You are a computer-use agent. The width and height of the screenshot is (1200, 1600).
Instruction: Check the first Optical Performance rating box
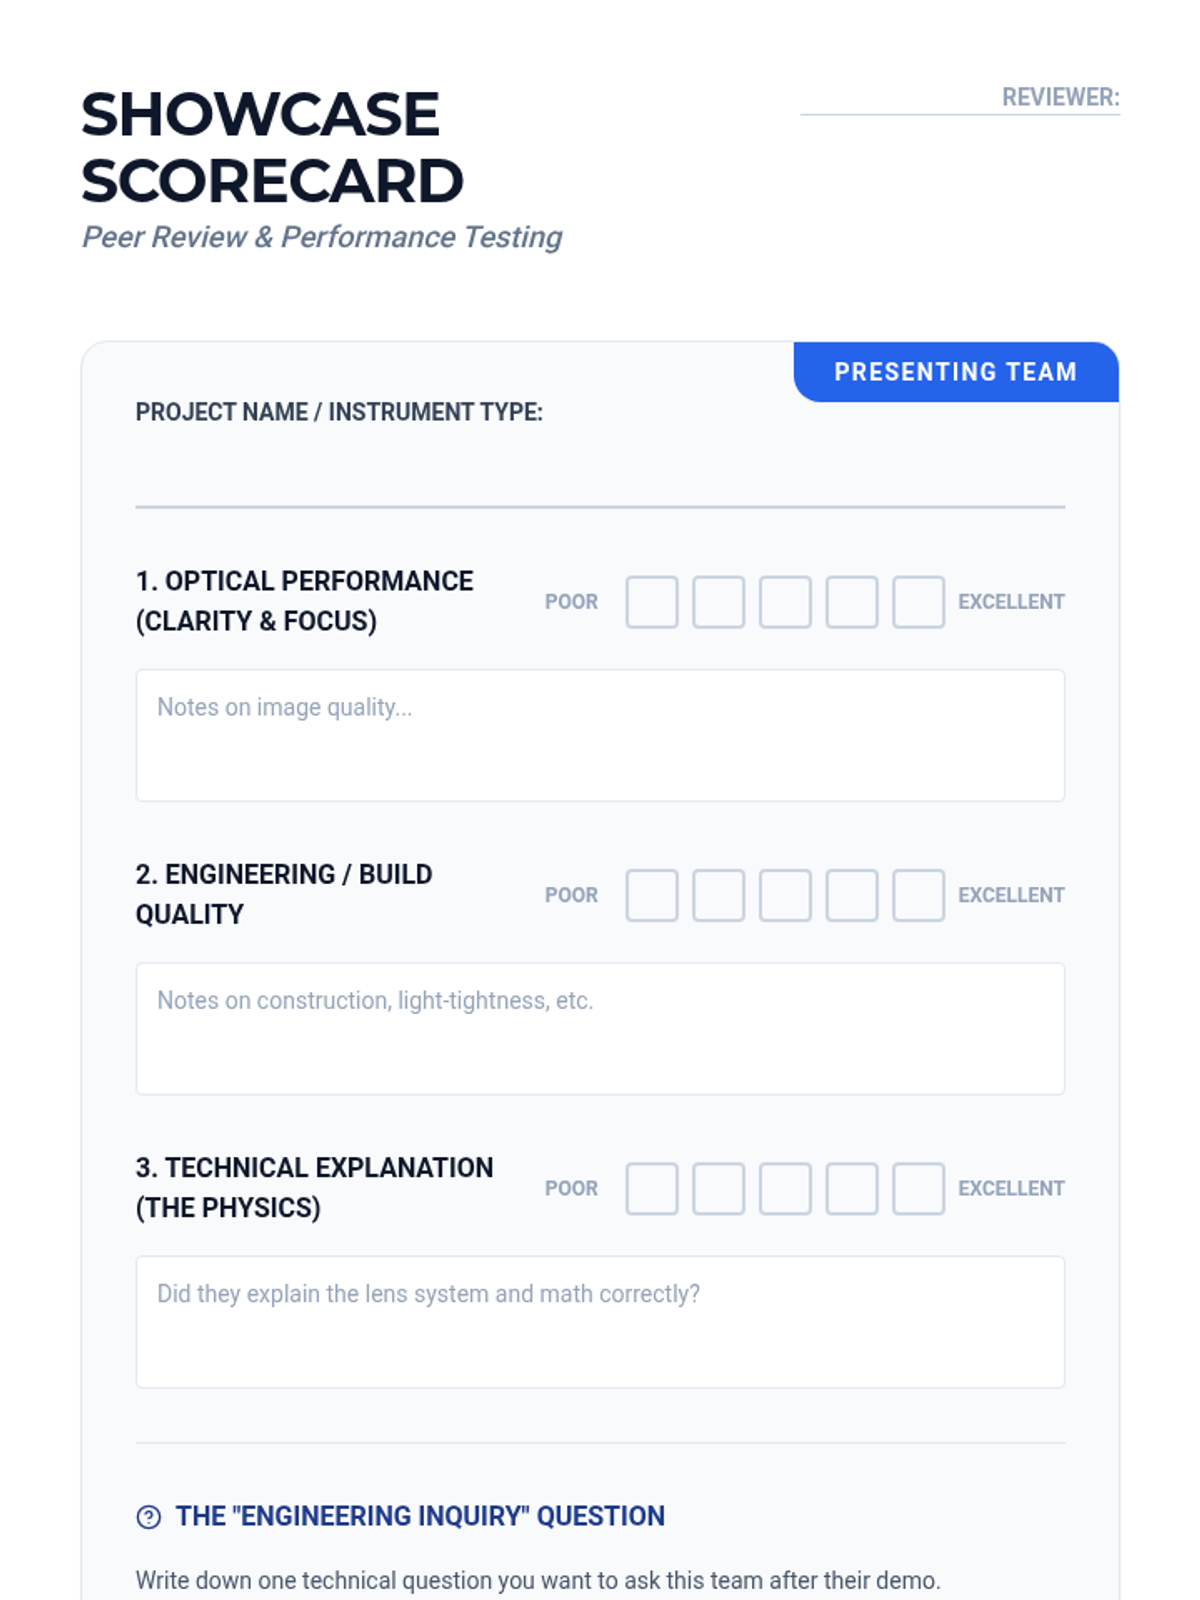click(652, 602)
